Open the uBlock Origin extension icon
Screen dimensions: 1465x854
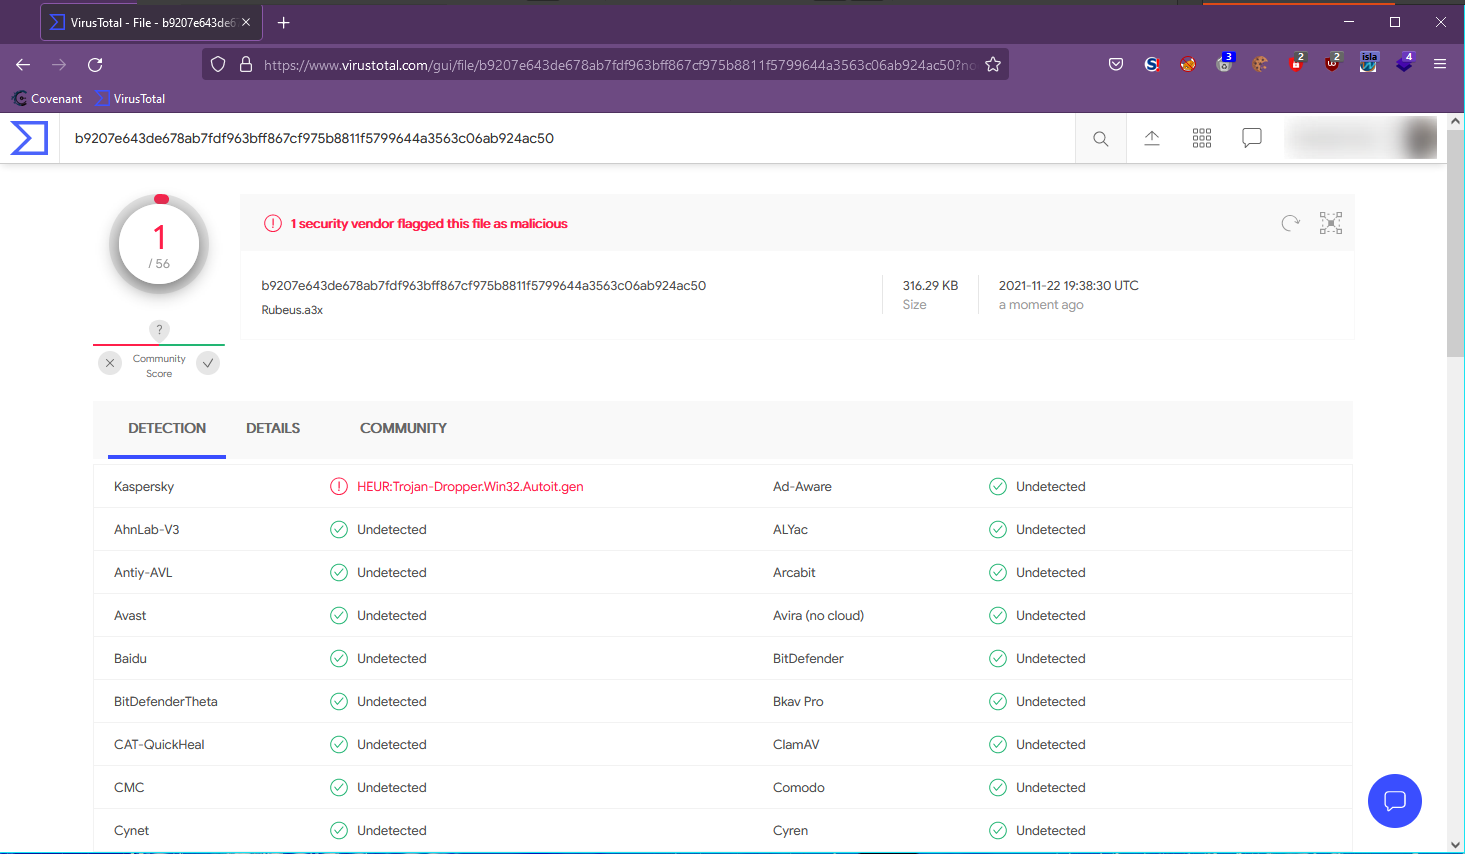click(x=1333, y=63)
